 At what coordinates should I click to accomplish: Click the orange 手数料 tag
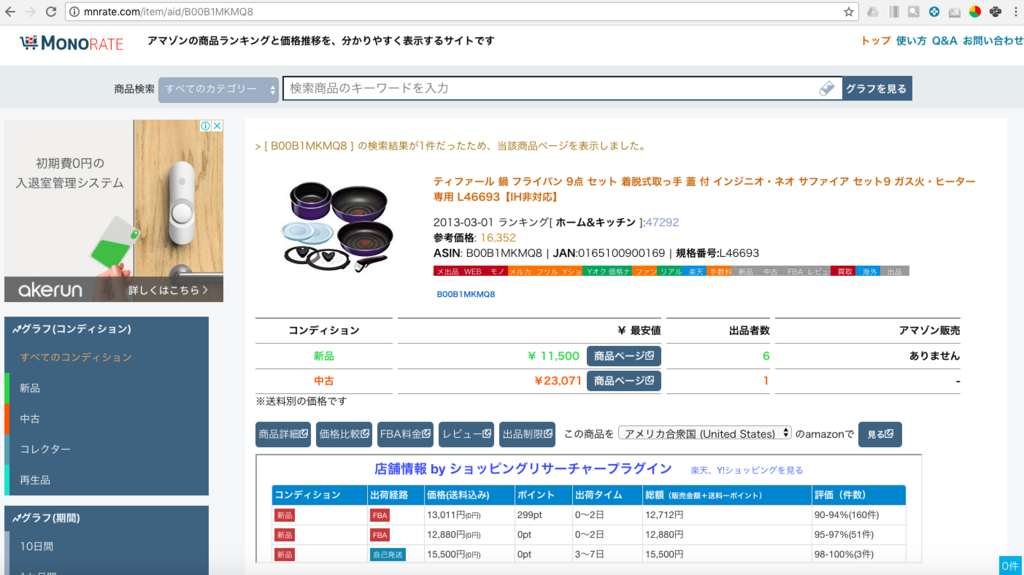tap(719, 271)
